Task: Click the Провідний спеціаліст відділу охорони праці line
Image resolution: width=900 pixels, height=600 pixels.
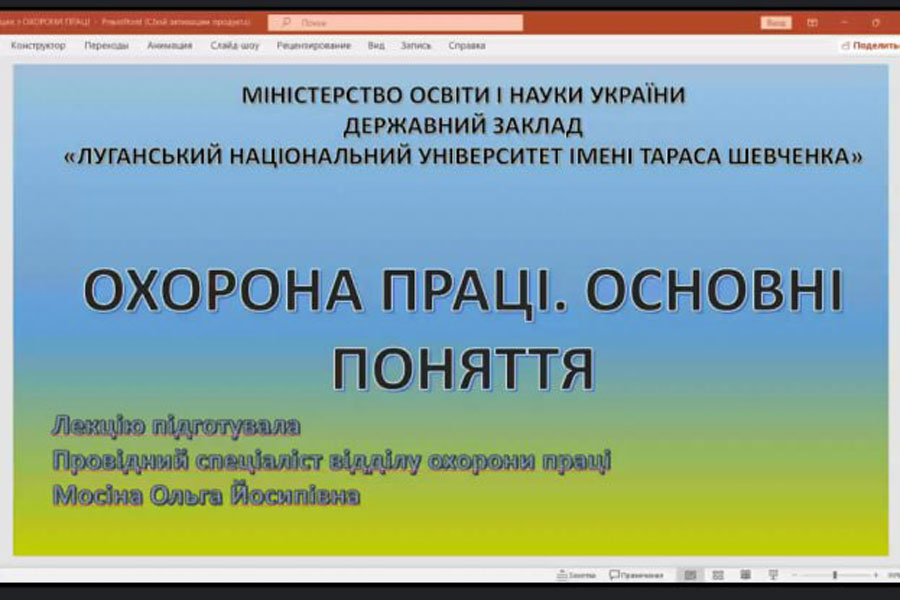Action: point(331,460)
